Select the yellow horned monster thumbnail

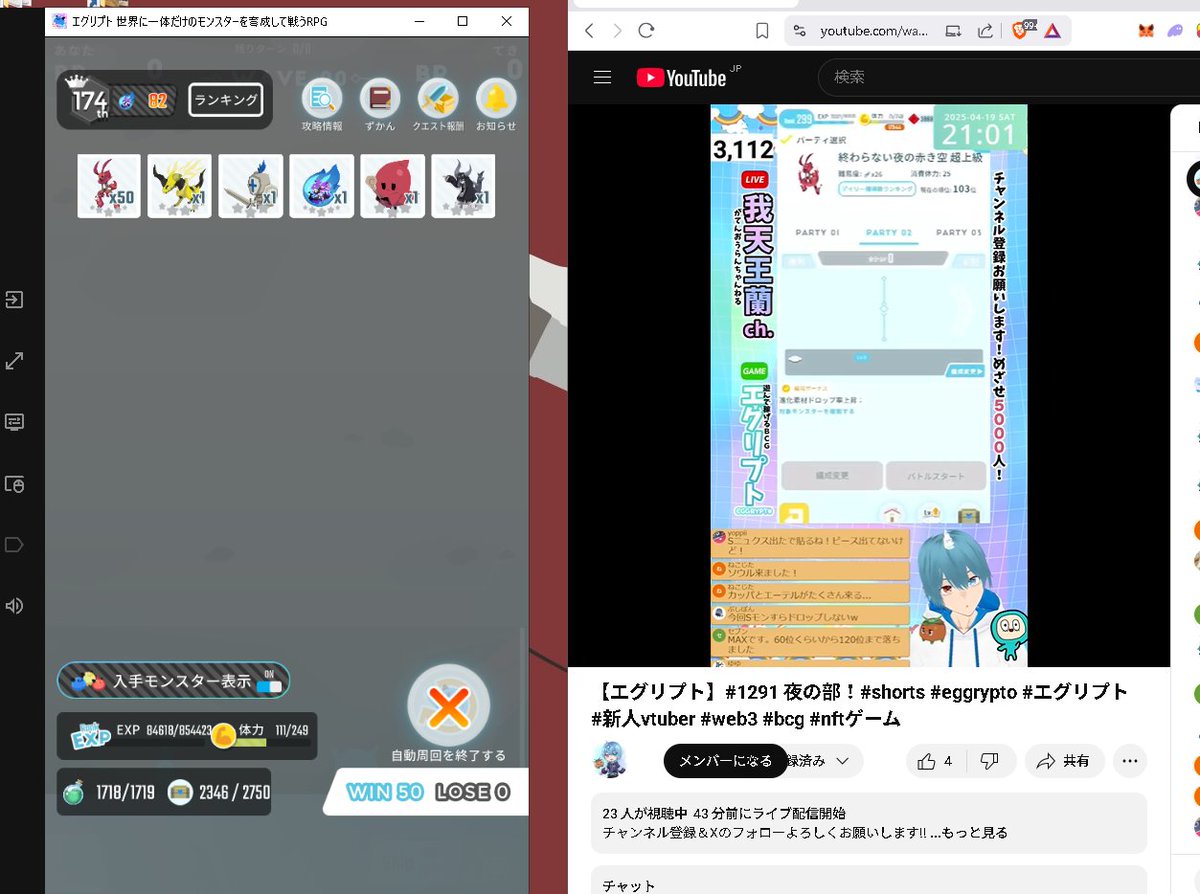click(180, 186)
